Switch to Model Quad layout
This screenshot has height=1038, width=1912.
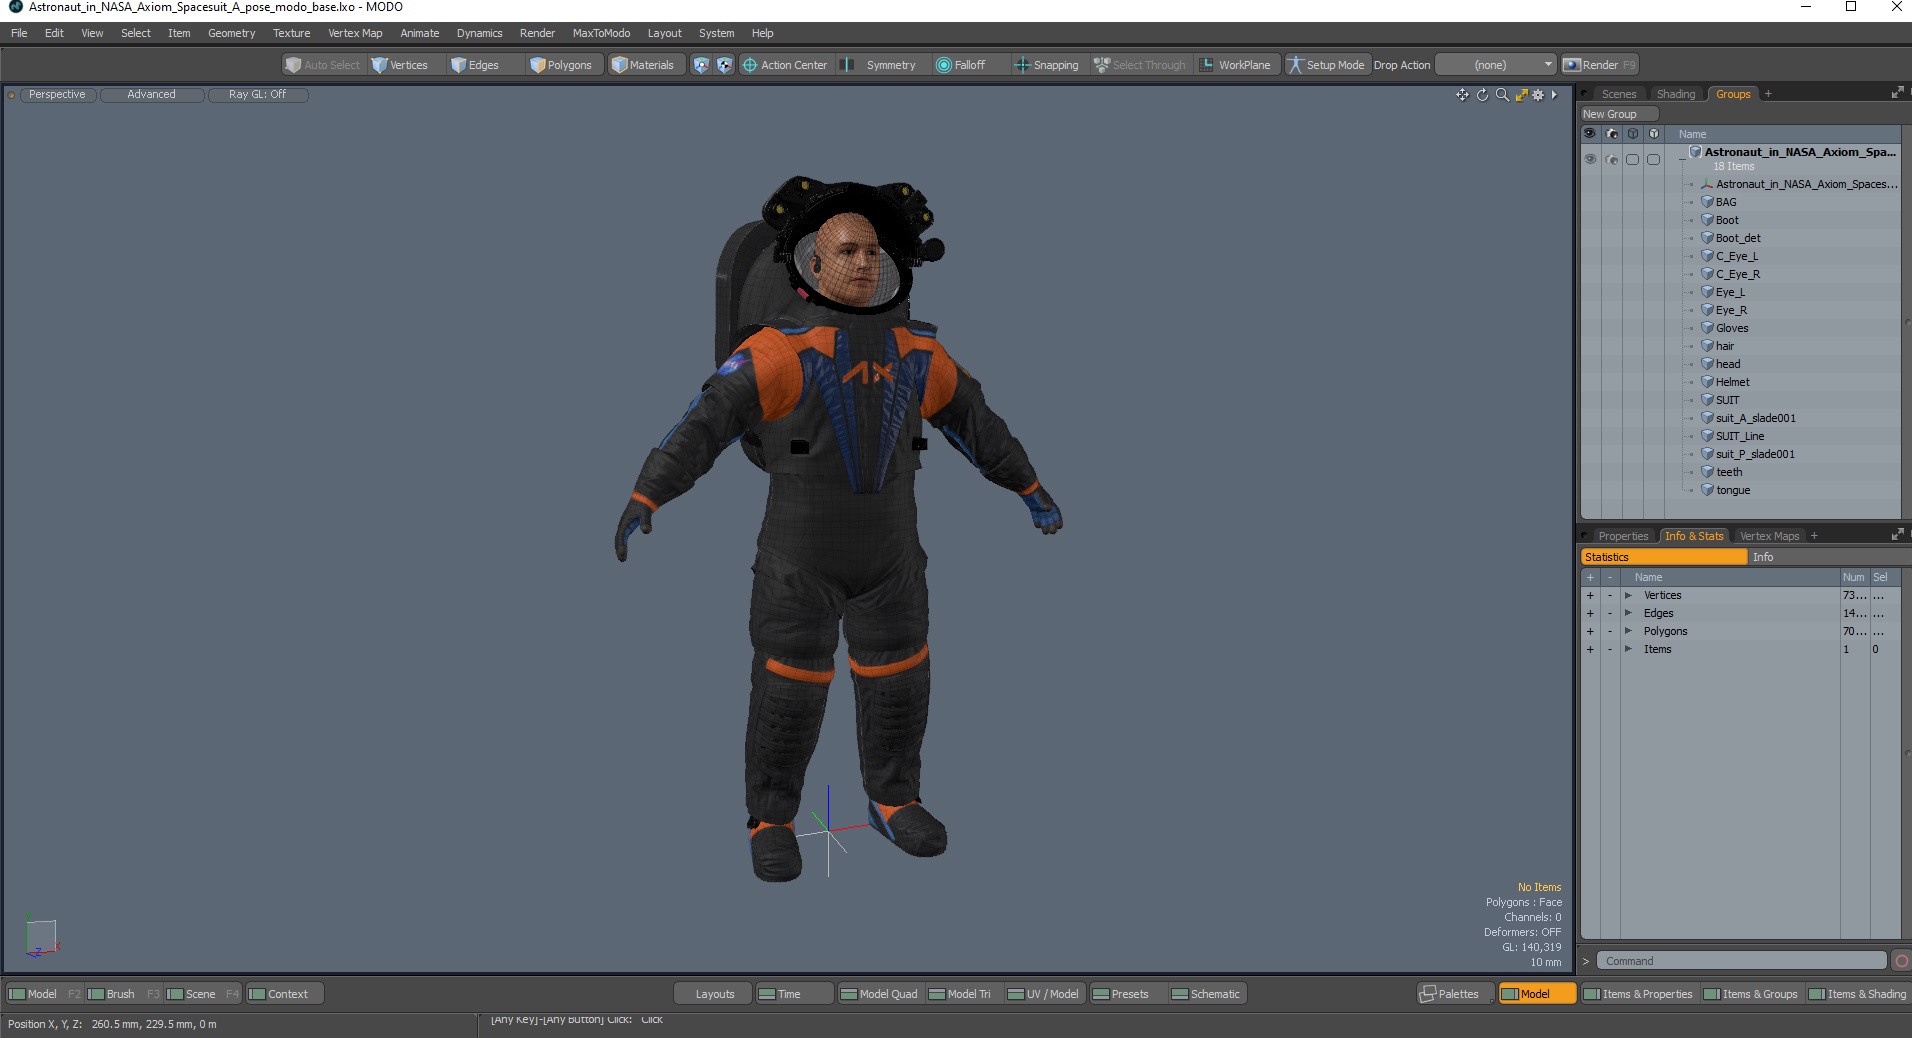[x=879, y=994]
